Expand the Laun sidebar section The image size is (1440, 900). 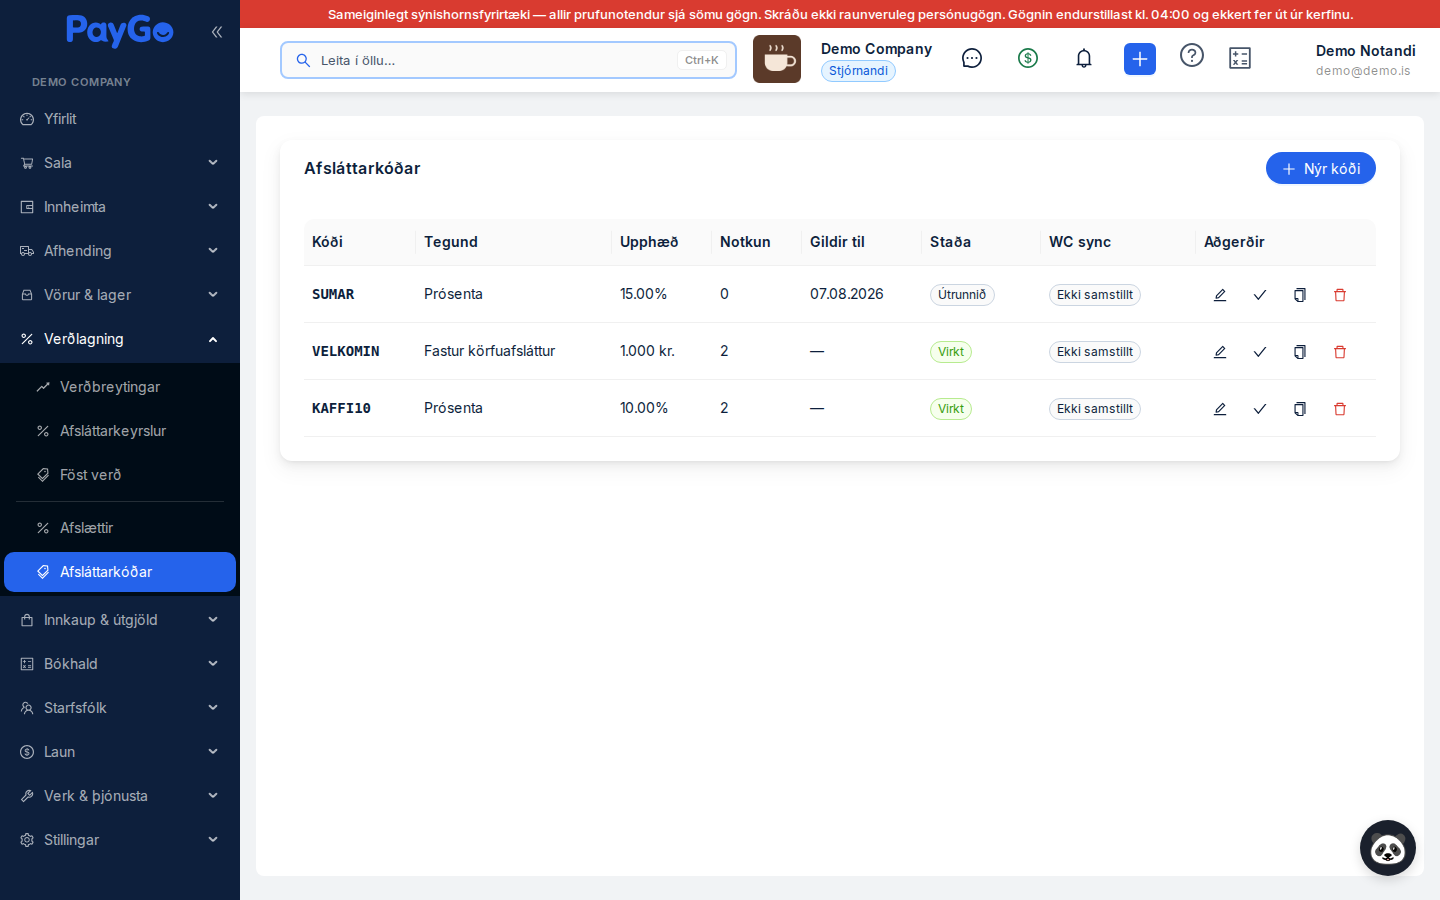click(120, 752)
